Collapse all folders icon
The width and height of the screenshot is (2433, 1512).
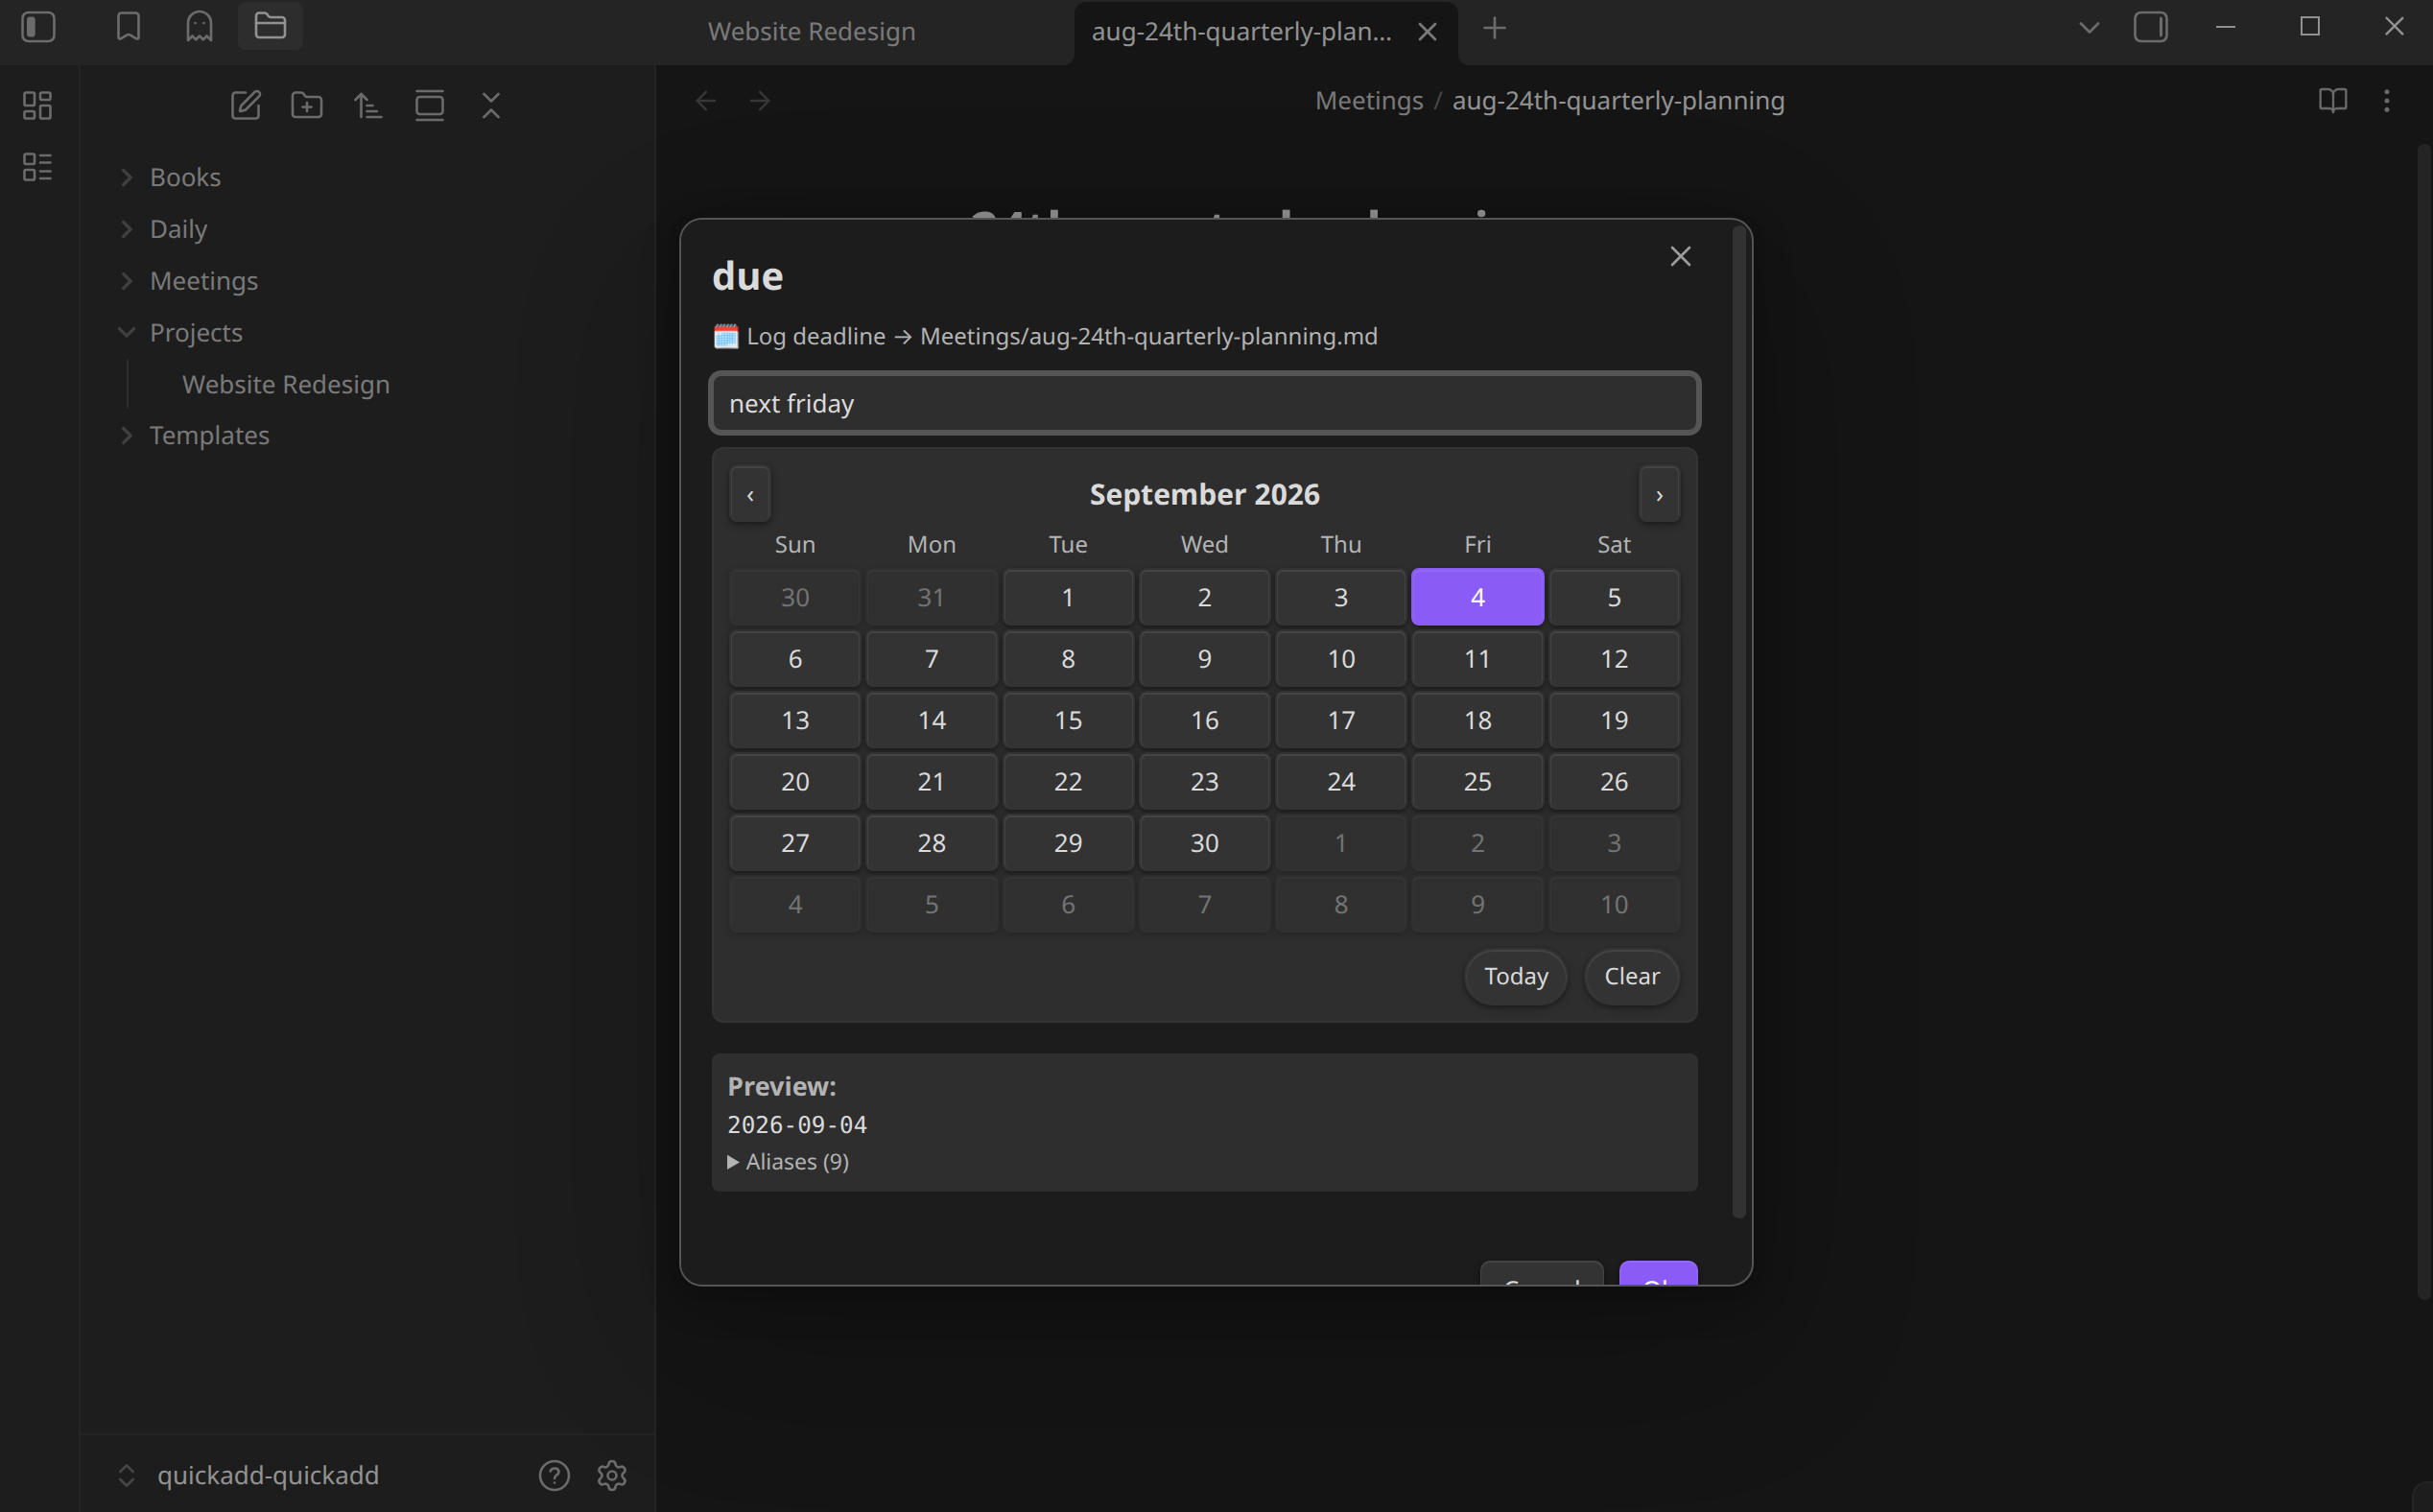coord(491,105)
